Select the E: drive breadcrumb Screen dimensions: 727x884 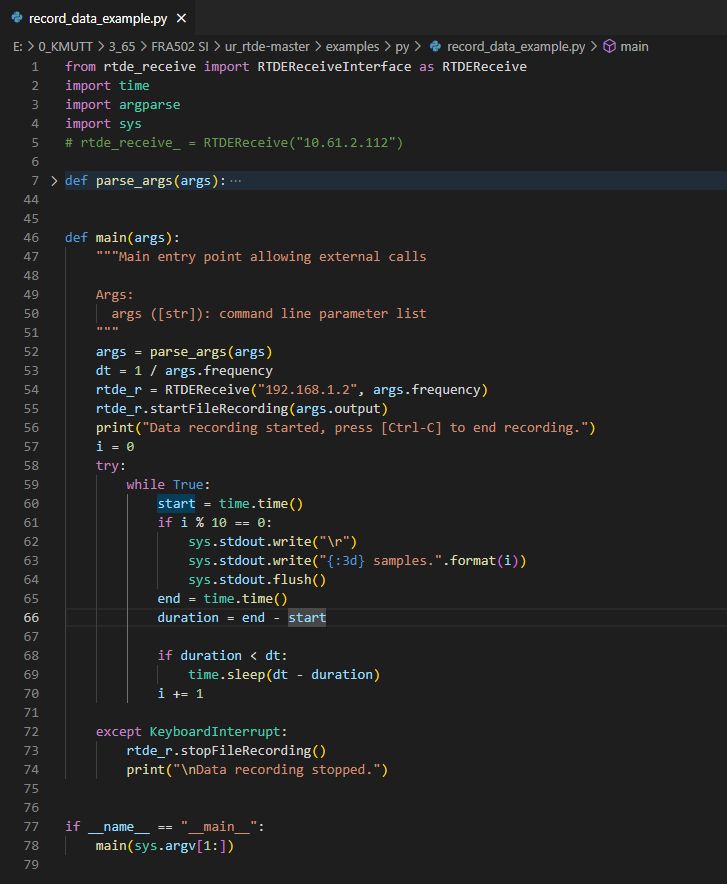click(18, 46)
